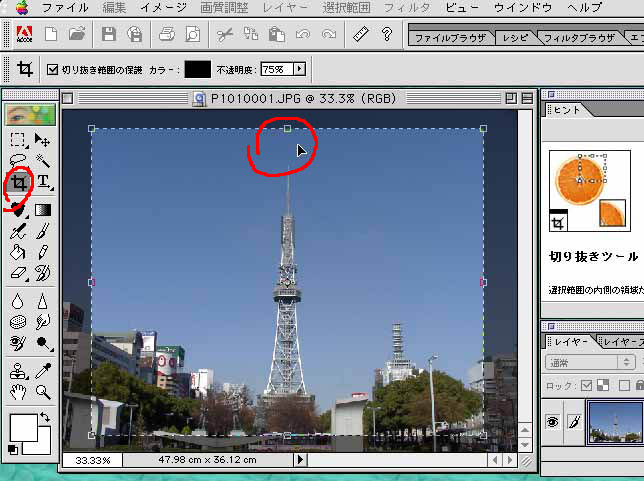The width and height of the screenshot is (644, 481).
Task: Open the 不透明度 opacity arrow popup
Action: [298, 71]
